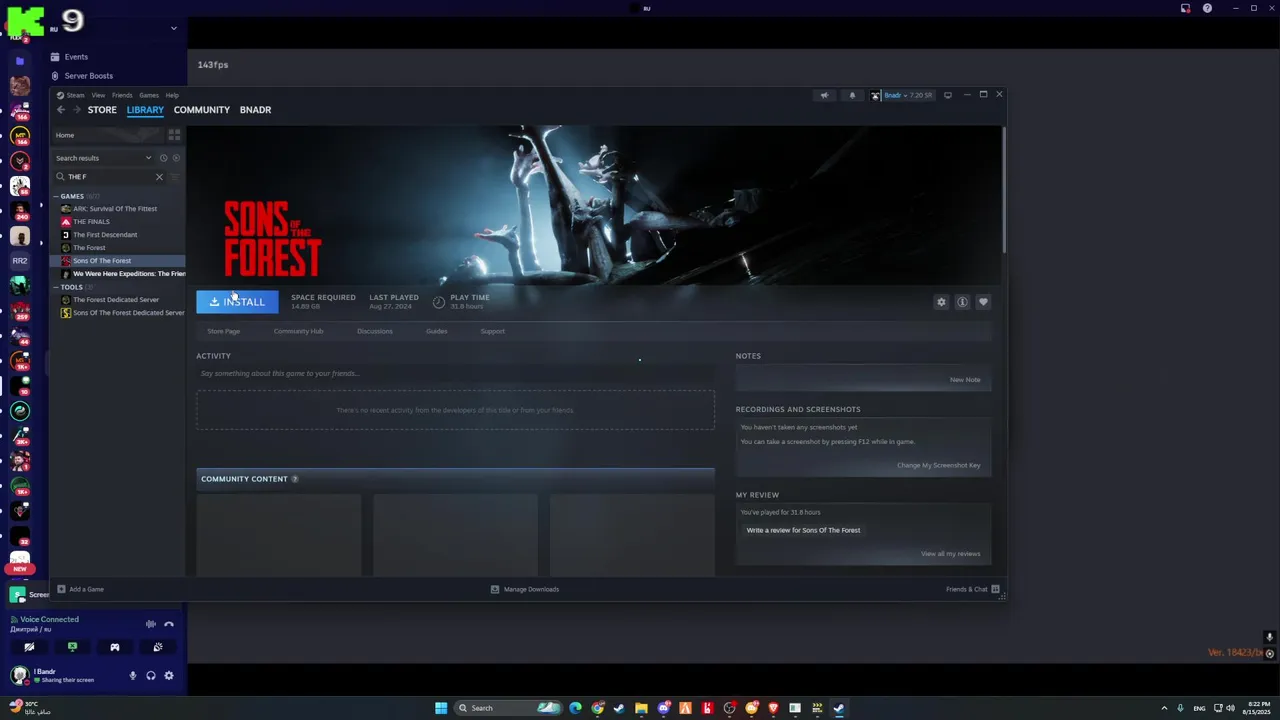Switch to the STORE tab
This screenshot has width=1280, height=720.
tap(102, 110)
